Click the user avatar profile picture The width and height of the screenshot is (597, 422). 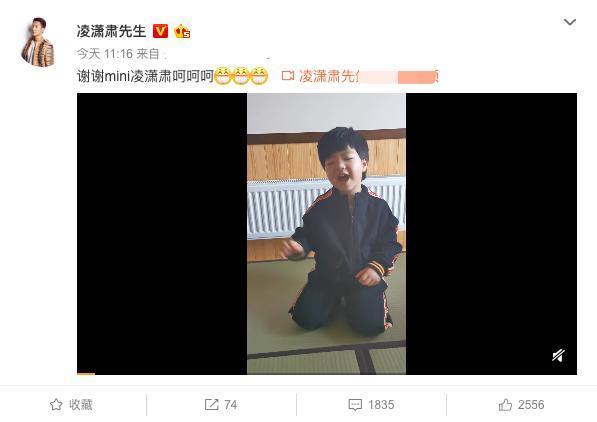[38, 42]
